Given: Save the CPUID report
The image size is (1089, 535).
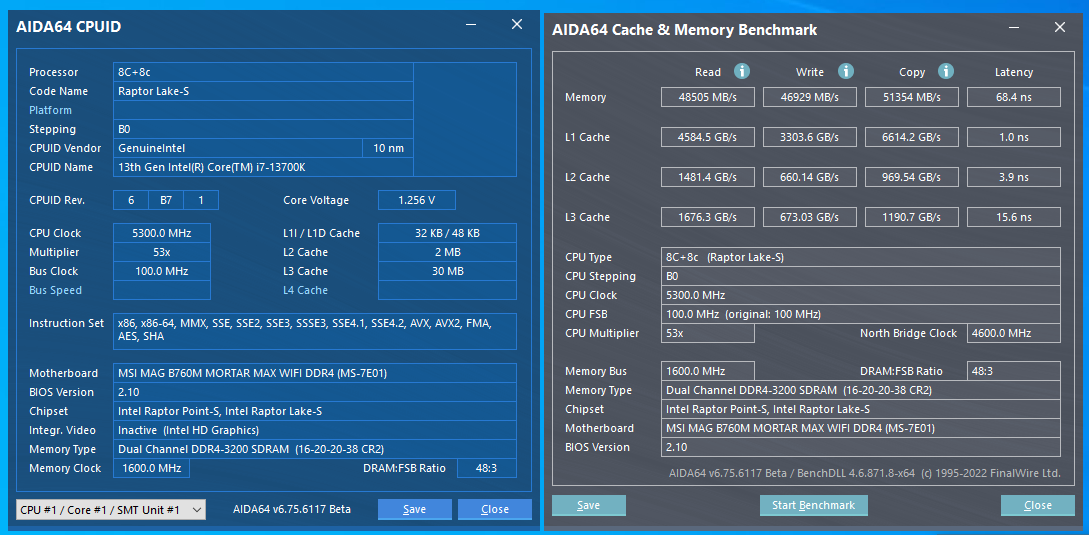Looking at the screenshot, I should click(415, 509).
